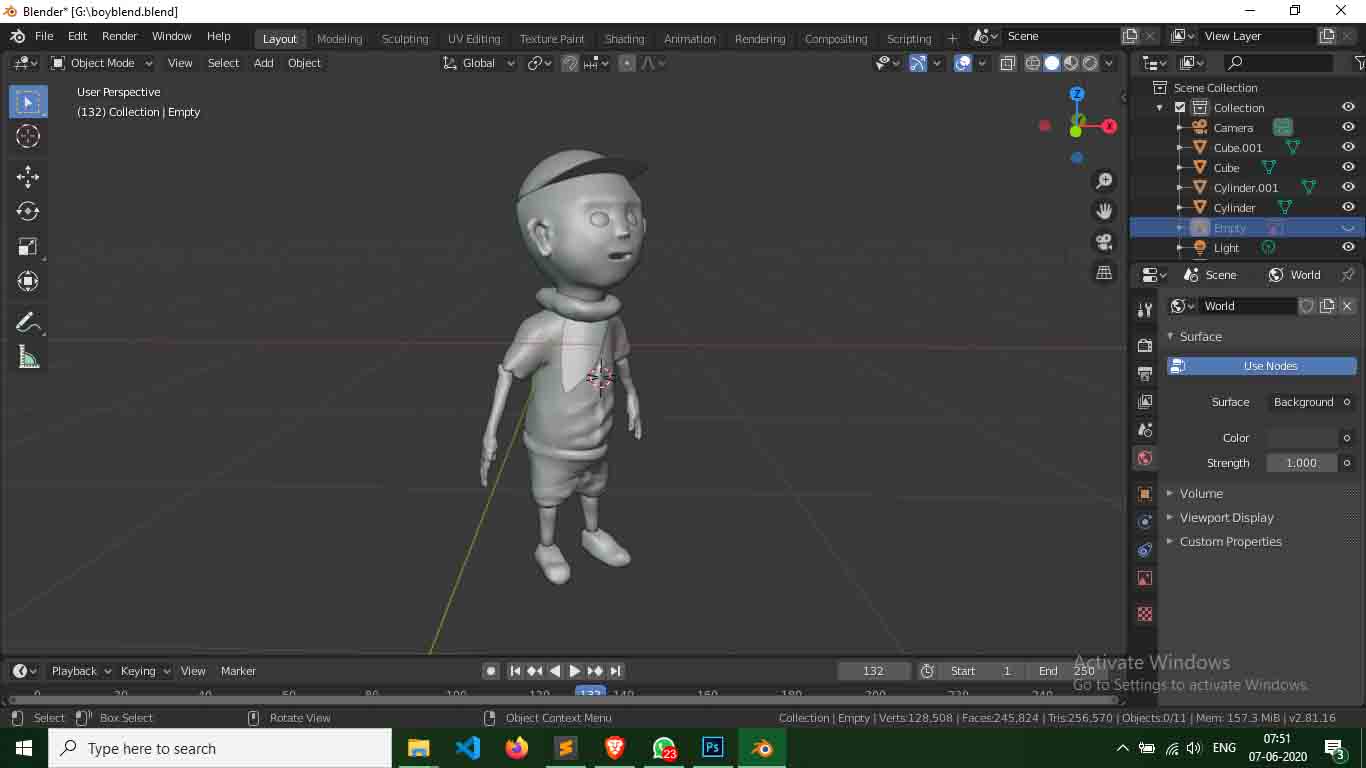Open the Render menu

(119, 36)
